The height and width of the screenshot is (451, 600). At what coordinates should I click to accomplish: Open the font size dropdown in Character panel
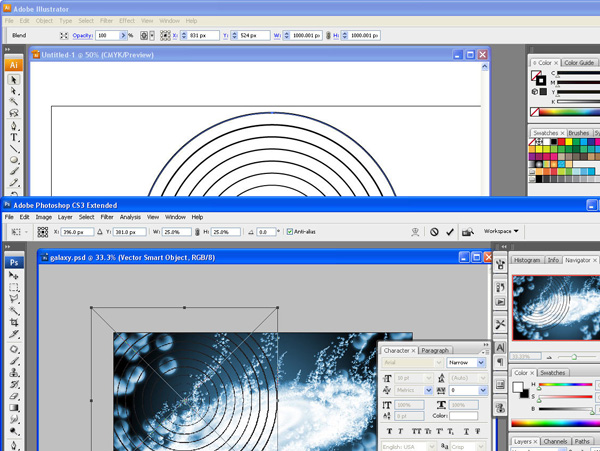429,378
